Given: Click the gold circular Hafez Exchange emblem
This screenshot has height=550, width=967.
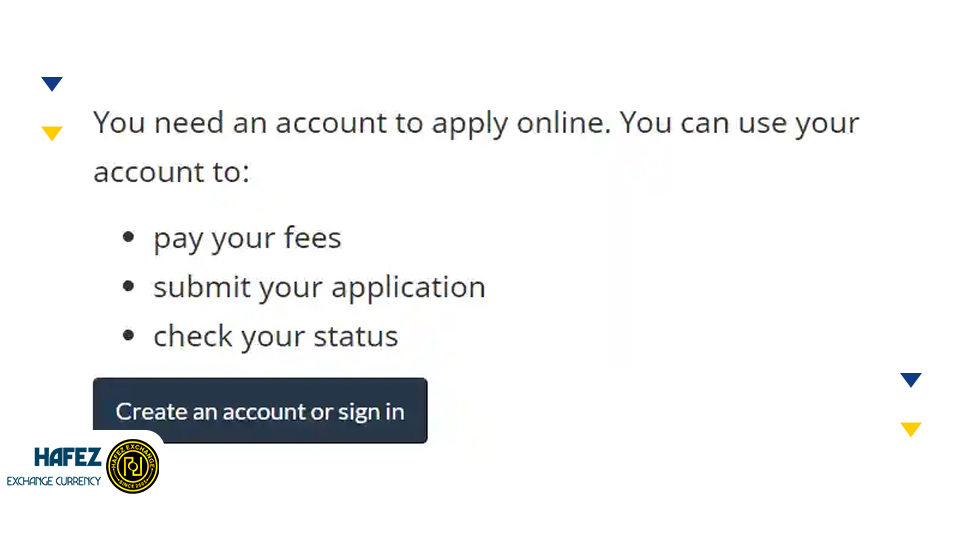Looking at the screenshot, I should tap(132, 466).
